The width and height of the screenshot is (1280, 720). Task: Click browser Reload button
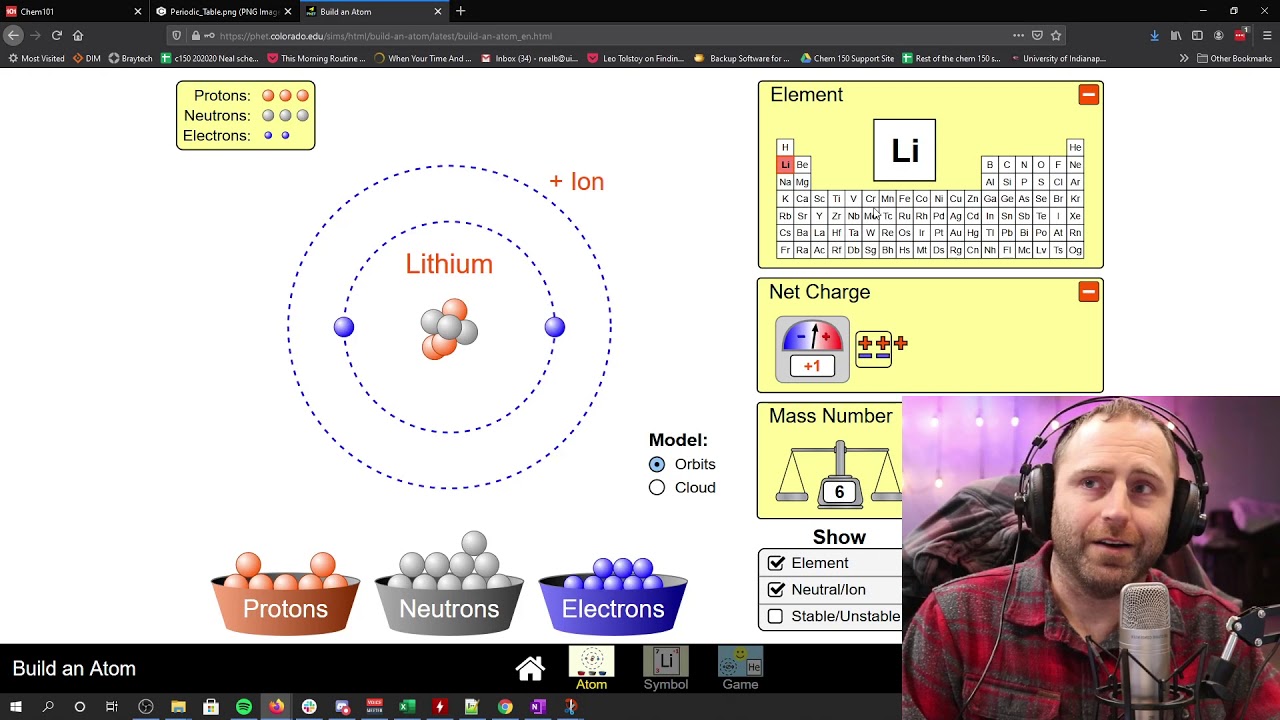57,35
